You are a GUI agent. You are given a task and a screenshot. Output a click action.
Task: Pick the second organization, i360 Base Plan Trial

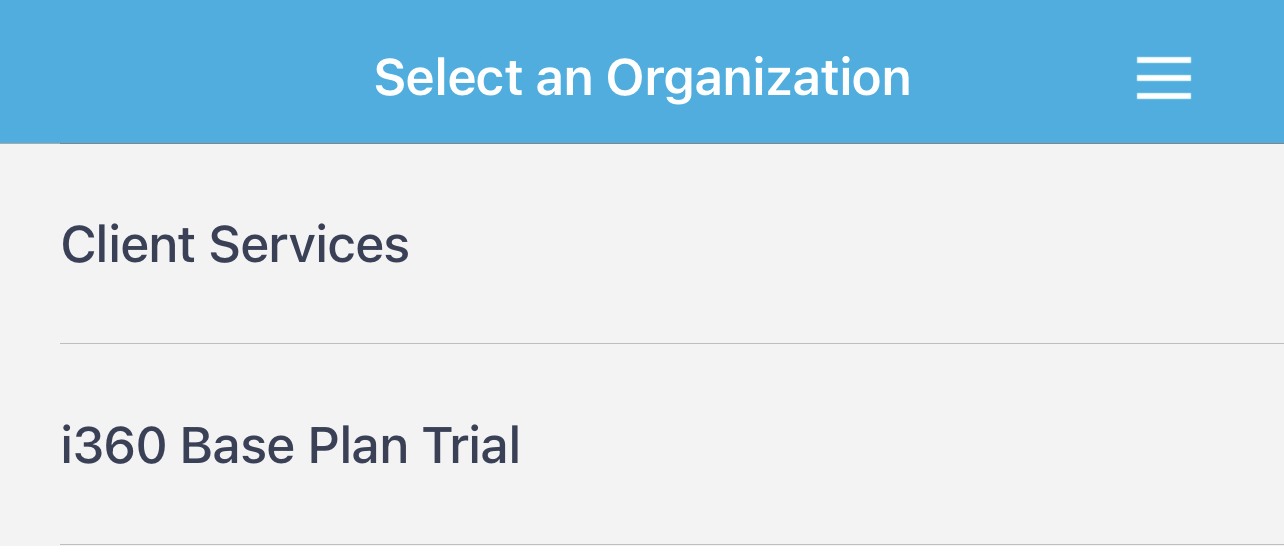[291, 446]
